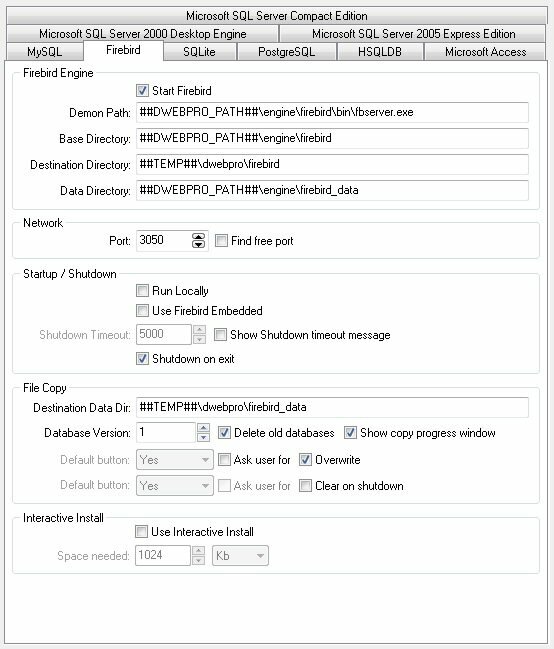Check Use Firebird Embedded

point(142,310)
